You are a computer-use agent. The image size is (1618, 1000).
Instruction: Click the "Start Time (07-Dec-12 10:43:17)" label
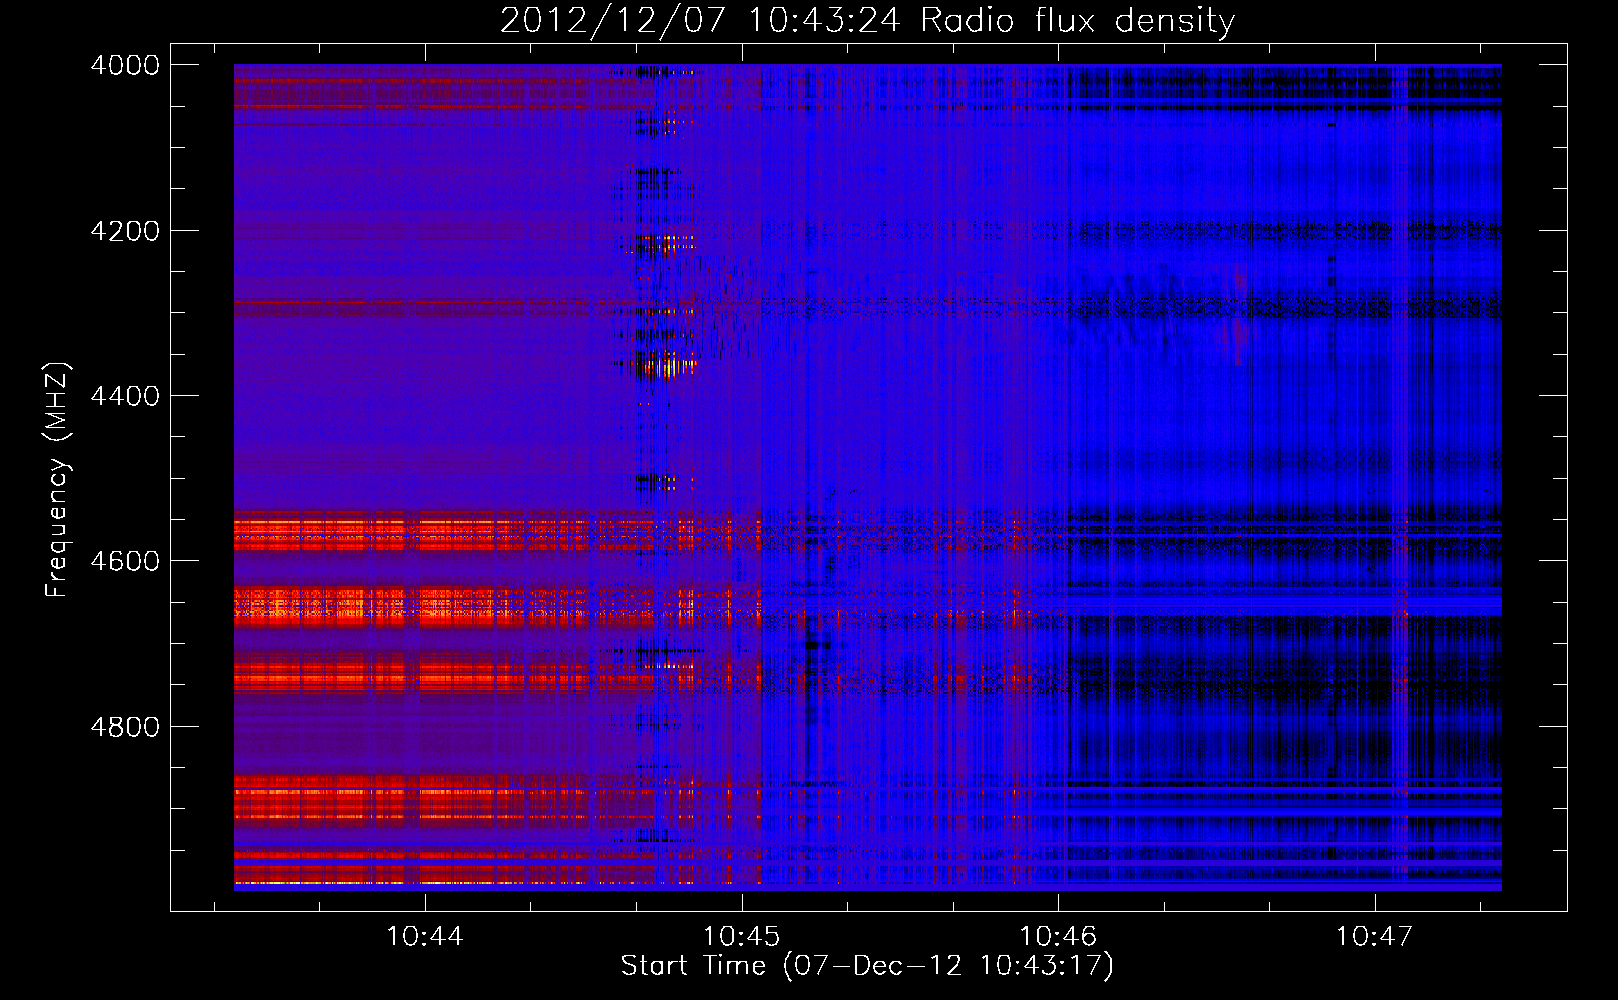(867, 966)
